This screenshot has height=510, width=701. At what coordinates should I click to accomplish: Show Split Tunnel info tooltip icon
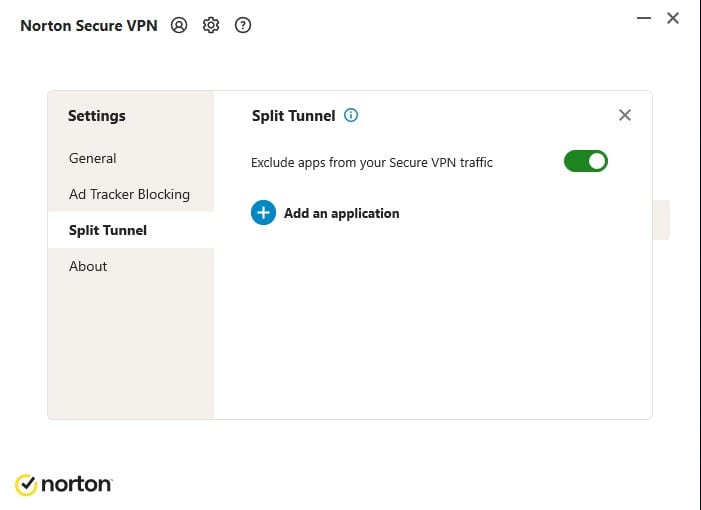(351, 115)
